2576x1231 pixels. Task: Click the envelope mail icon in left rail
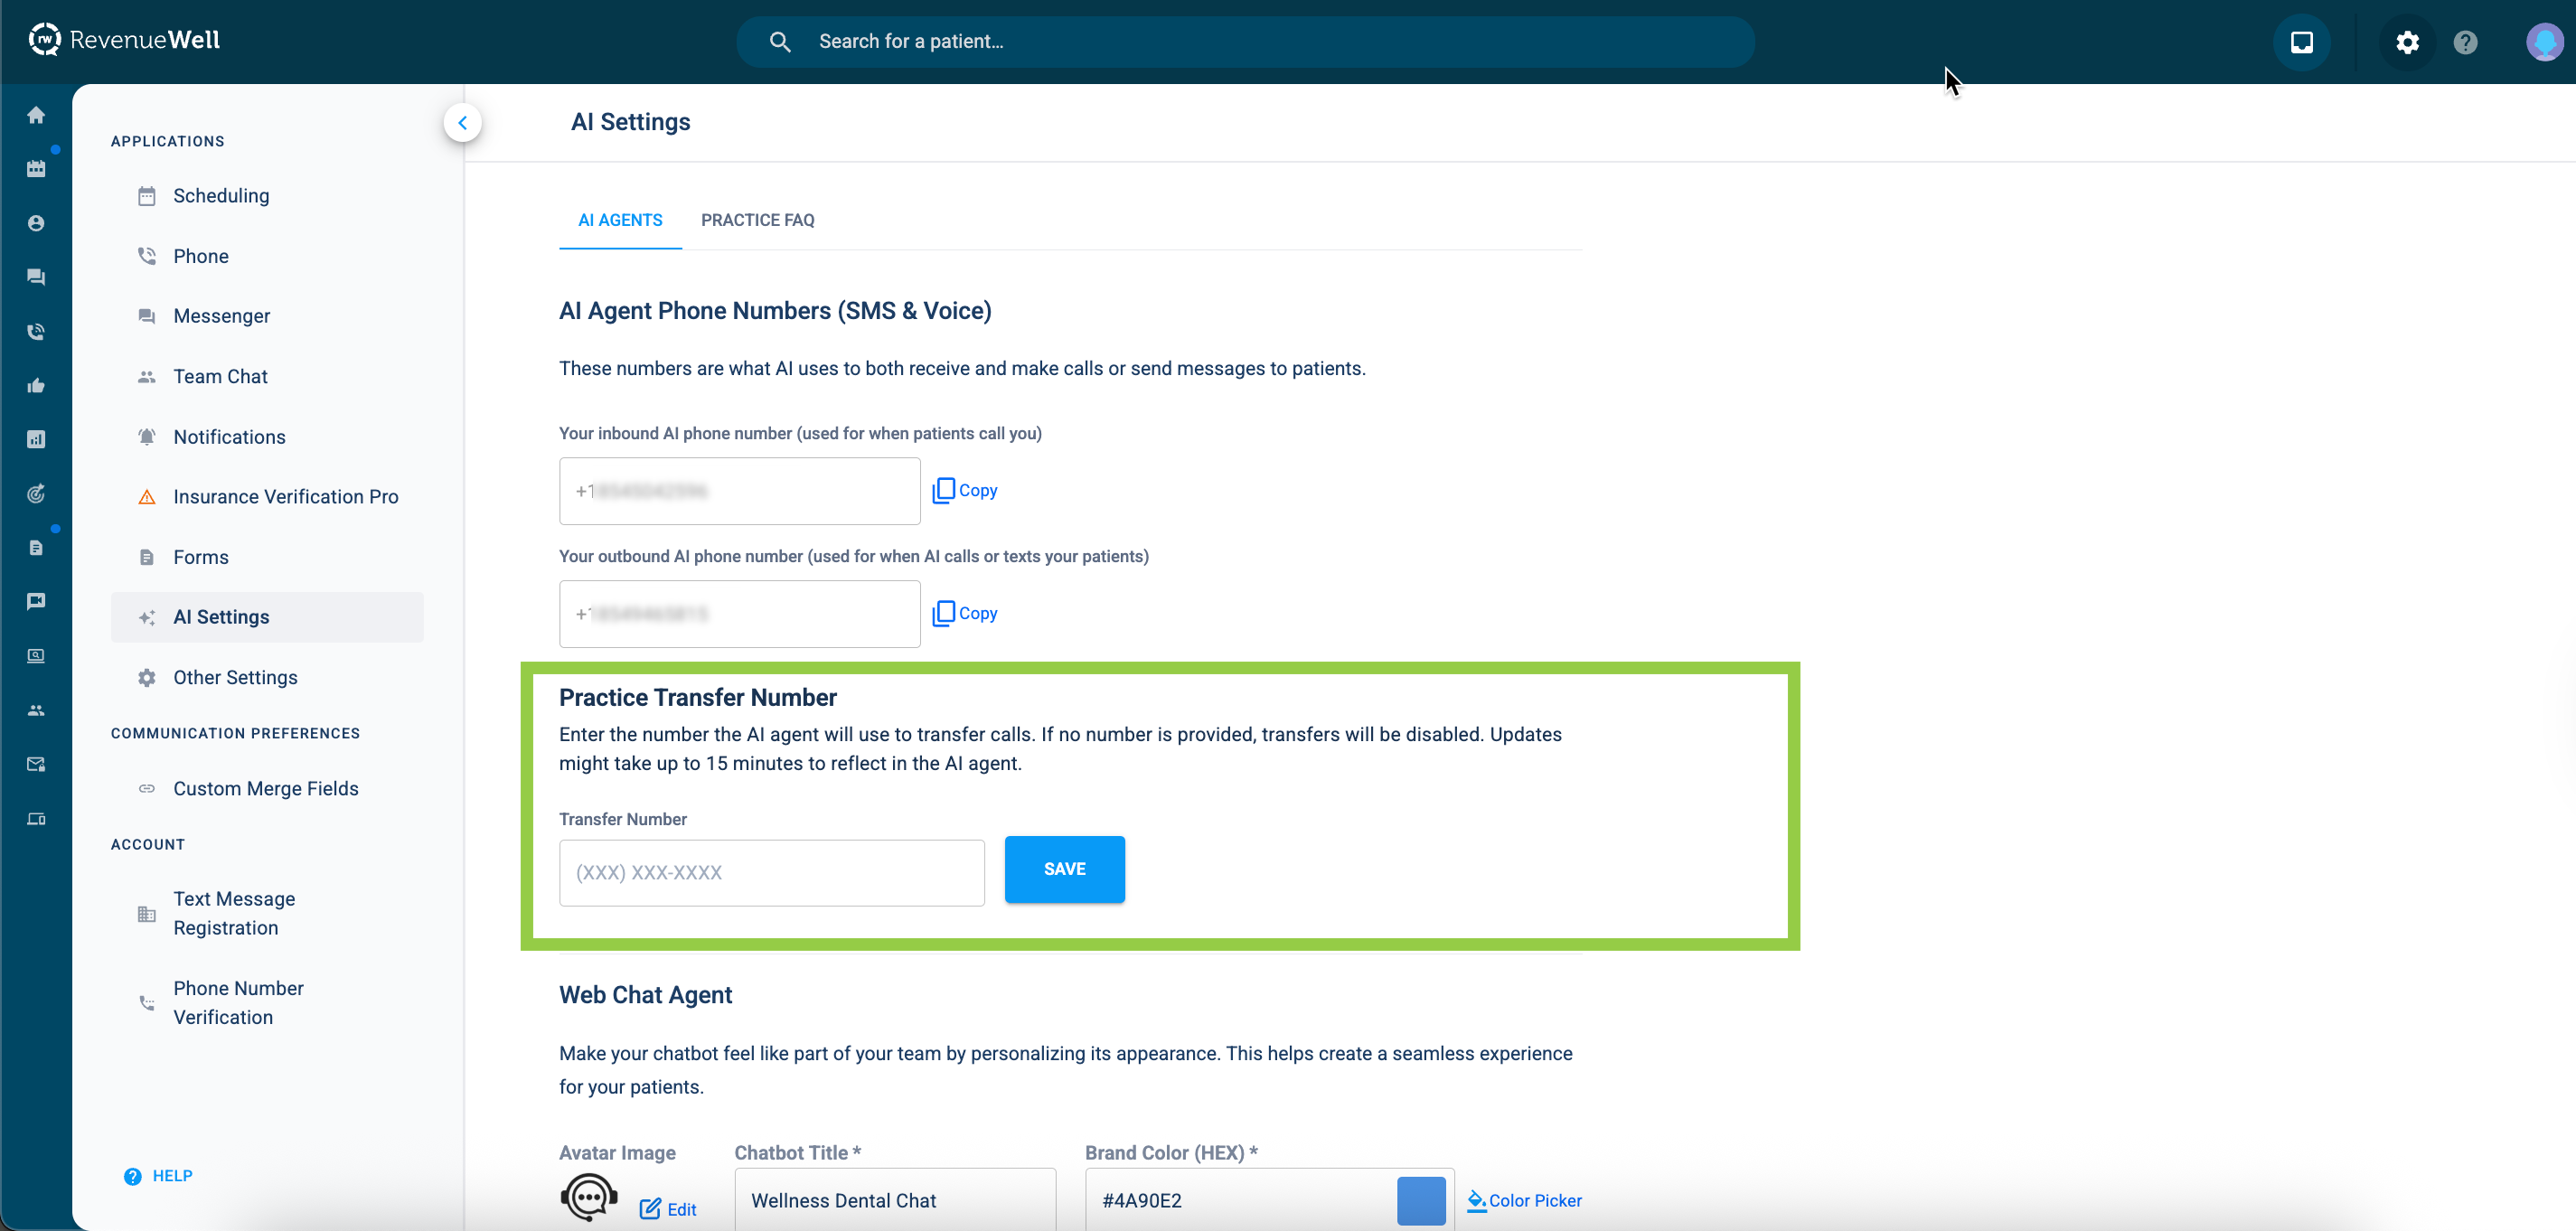click(x=36, y=765)
